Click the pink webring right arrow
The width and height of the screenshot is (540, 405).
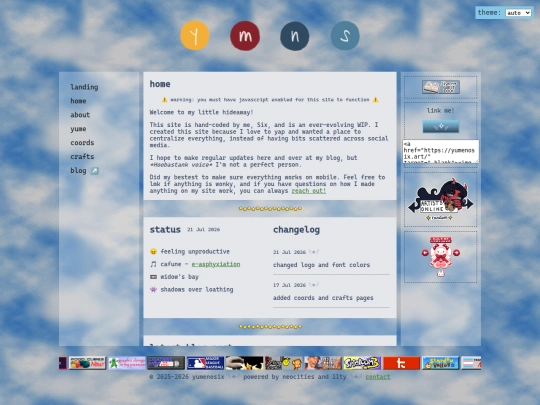click(x=456, y=253)
